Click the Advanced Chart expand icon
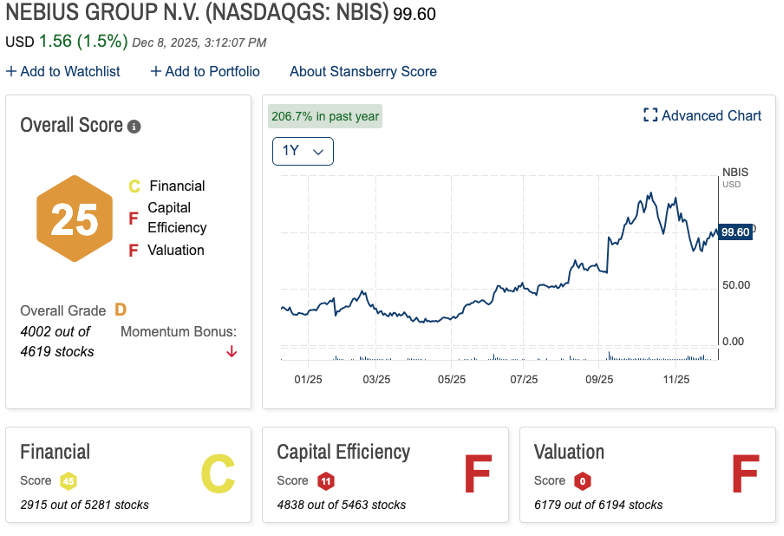The width and height of the screenshot is (784, 536). point(650,116)
